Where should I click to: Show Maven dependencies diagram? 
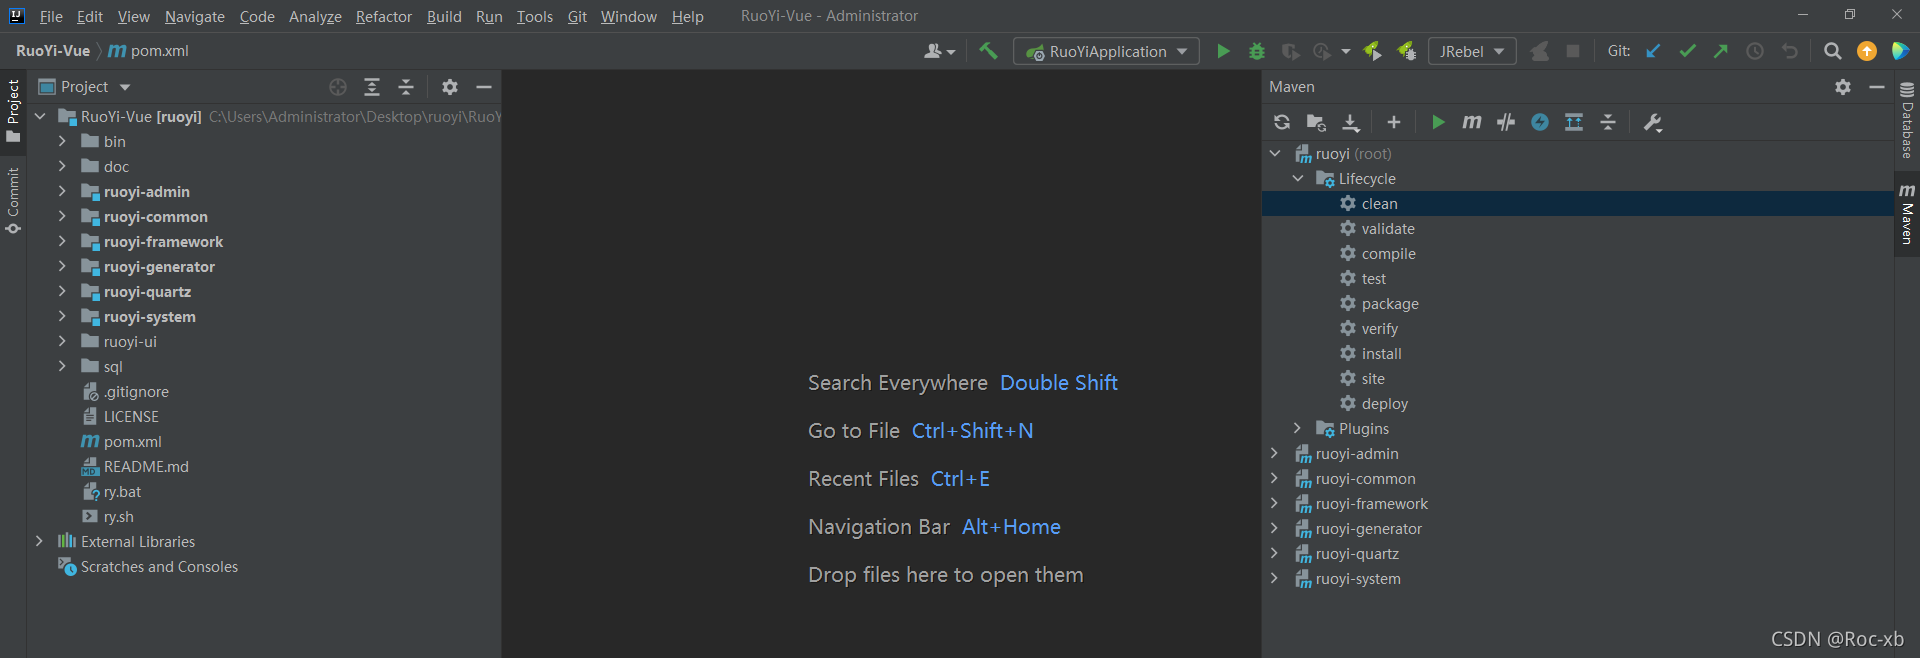[x=1574, y=122]
